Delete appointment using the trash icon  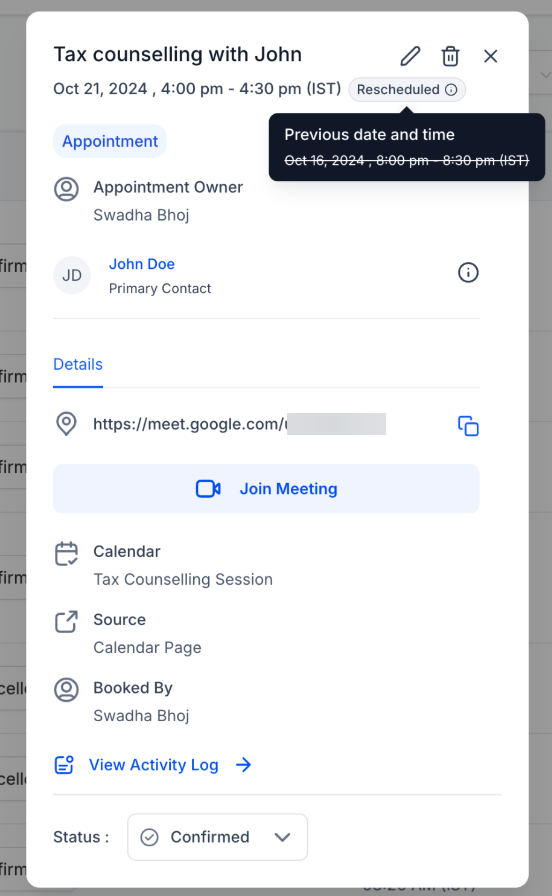click(x=450, y=56)
